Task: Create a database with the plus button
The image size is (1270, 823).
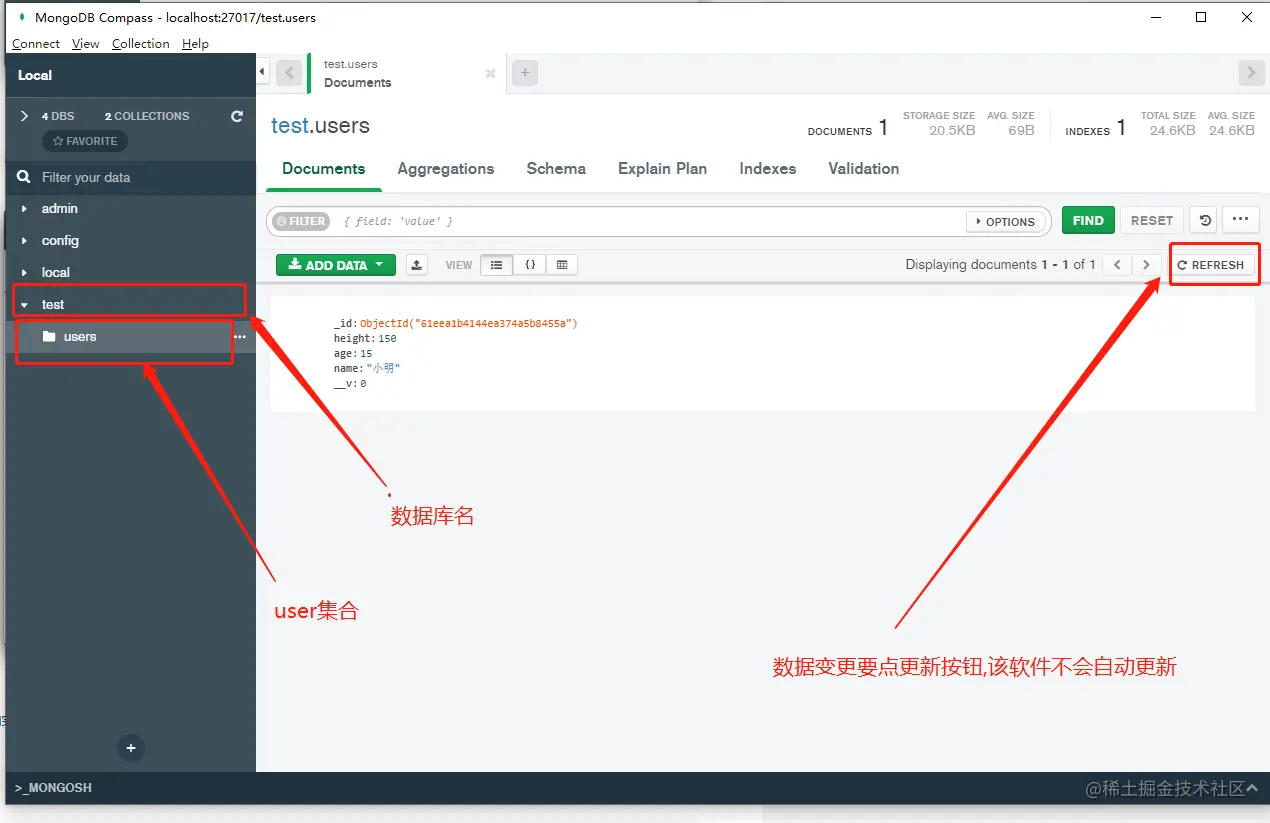Action: click(131, 747)
